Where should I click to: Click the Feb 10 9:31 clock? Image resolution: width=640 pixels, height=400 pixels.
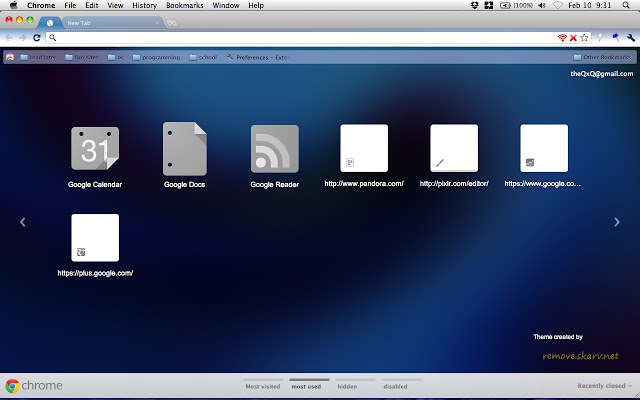click(589, 5)
